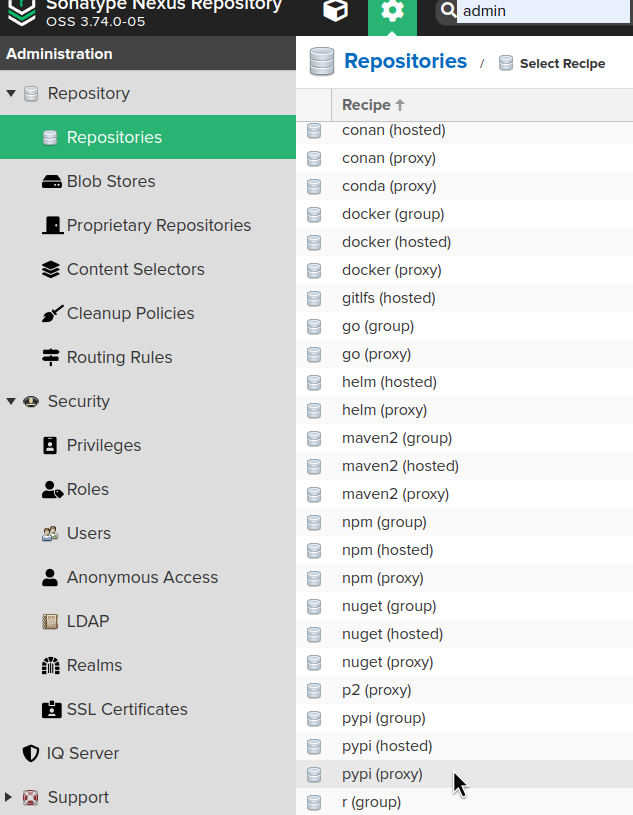Open Anonymous Access settings
This screenshot has width=633, height=815.
[x=148, y=577]
